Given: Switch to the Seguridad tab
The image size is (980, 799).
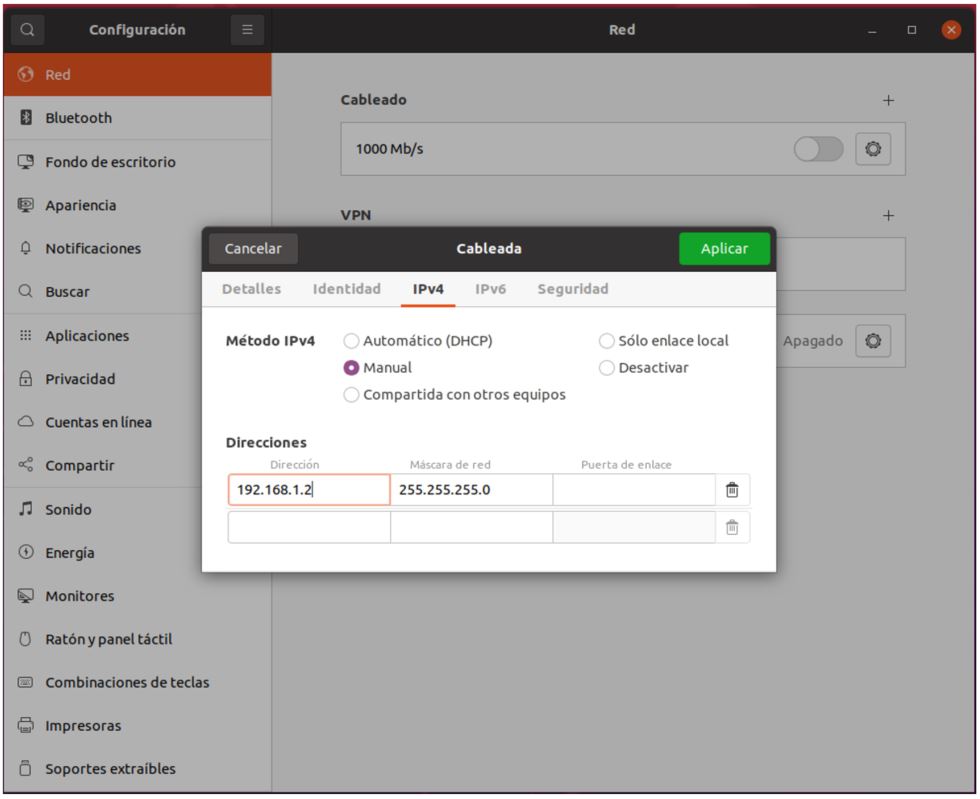Looking at the screenshot, I should tap(573, 289).
